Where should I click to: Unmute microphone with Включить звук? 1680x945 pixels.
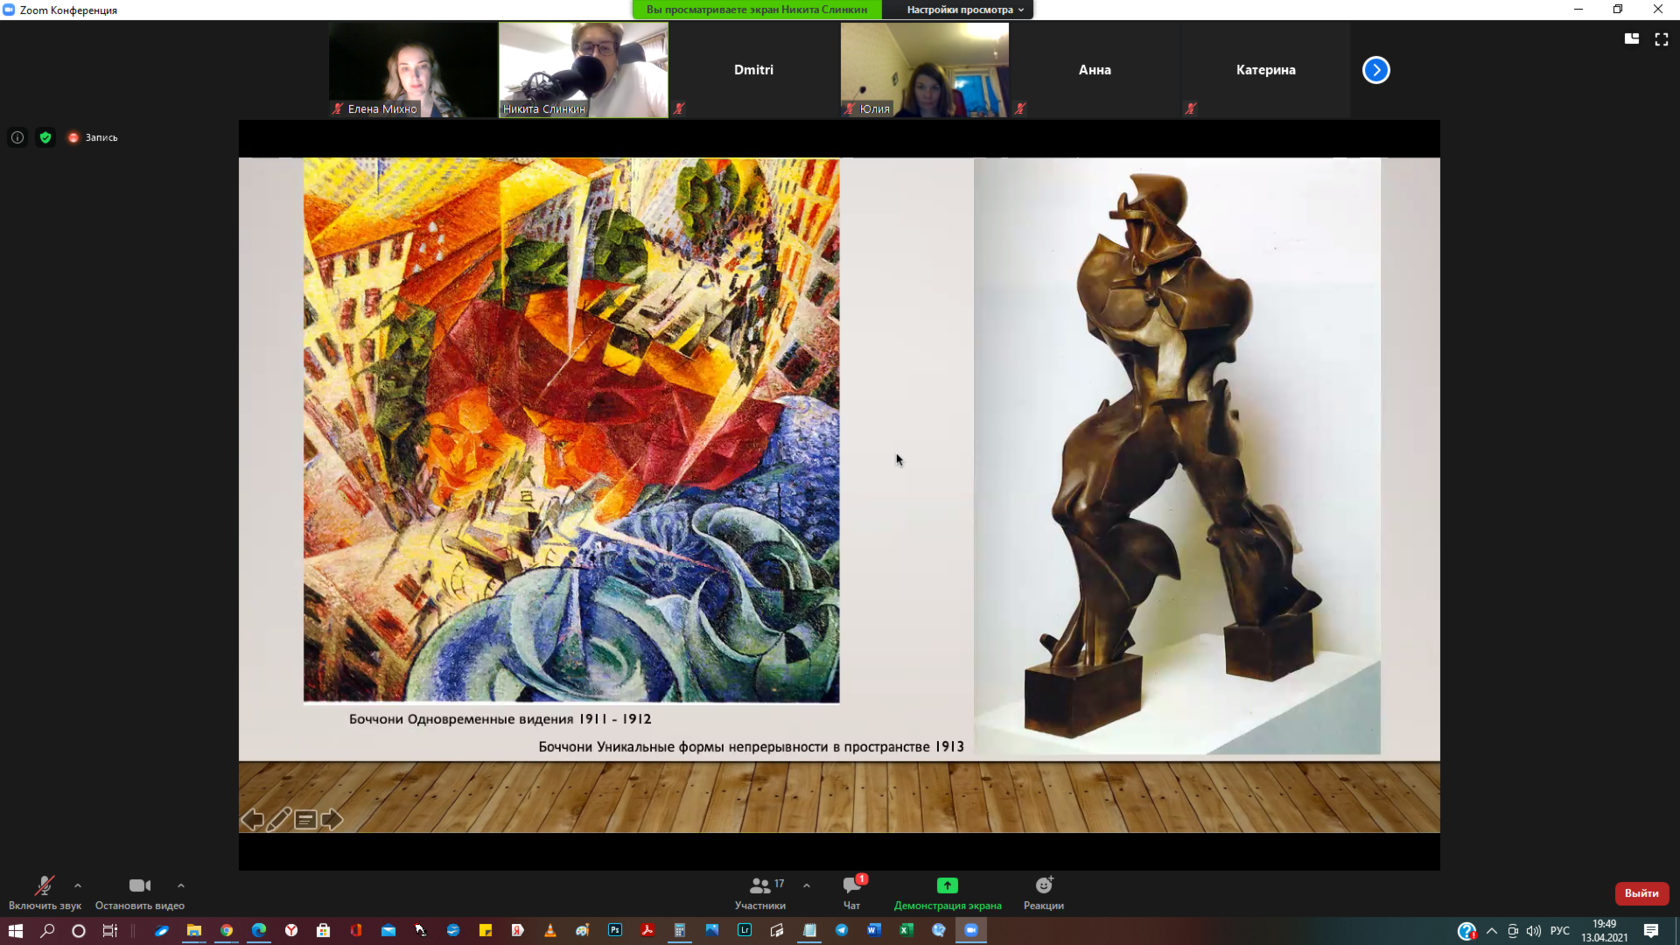pos(44,892)
